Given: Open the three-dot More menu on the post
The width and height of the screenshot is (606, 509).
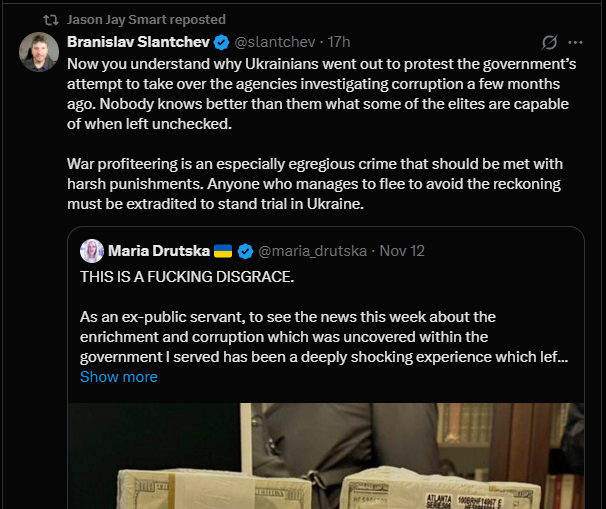Looking at the screenshot, I should click(575, 42).
